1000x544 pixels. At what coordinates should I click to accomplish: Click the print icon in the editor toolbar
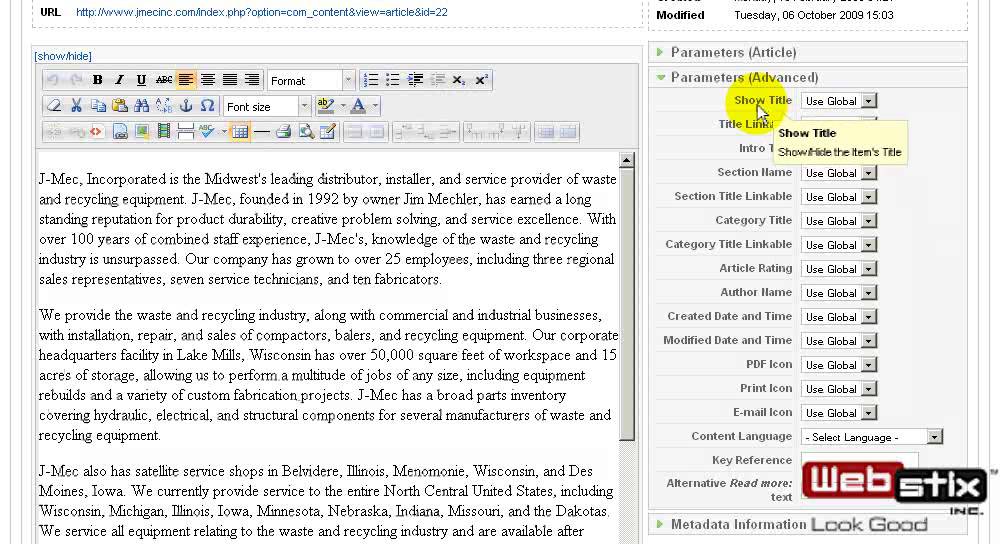click(x=284, y=132)
